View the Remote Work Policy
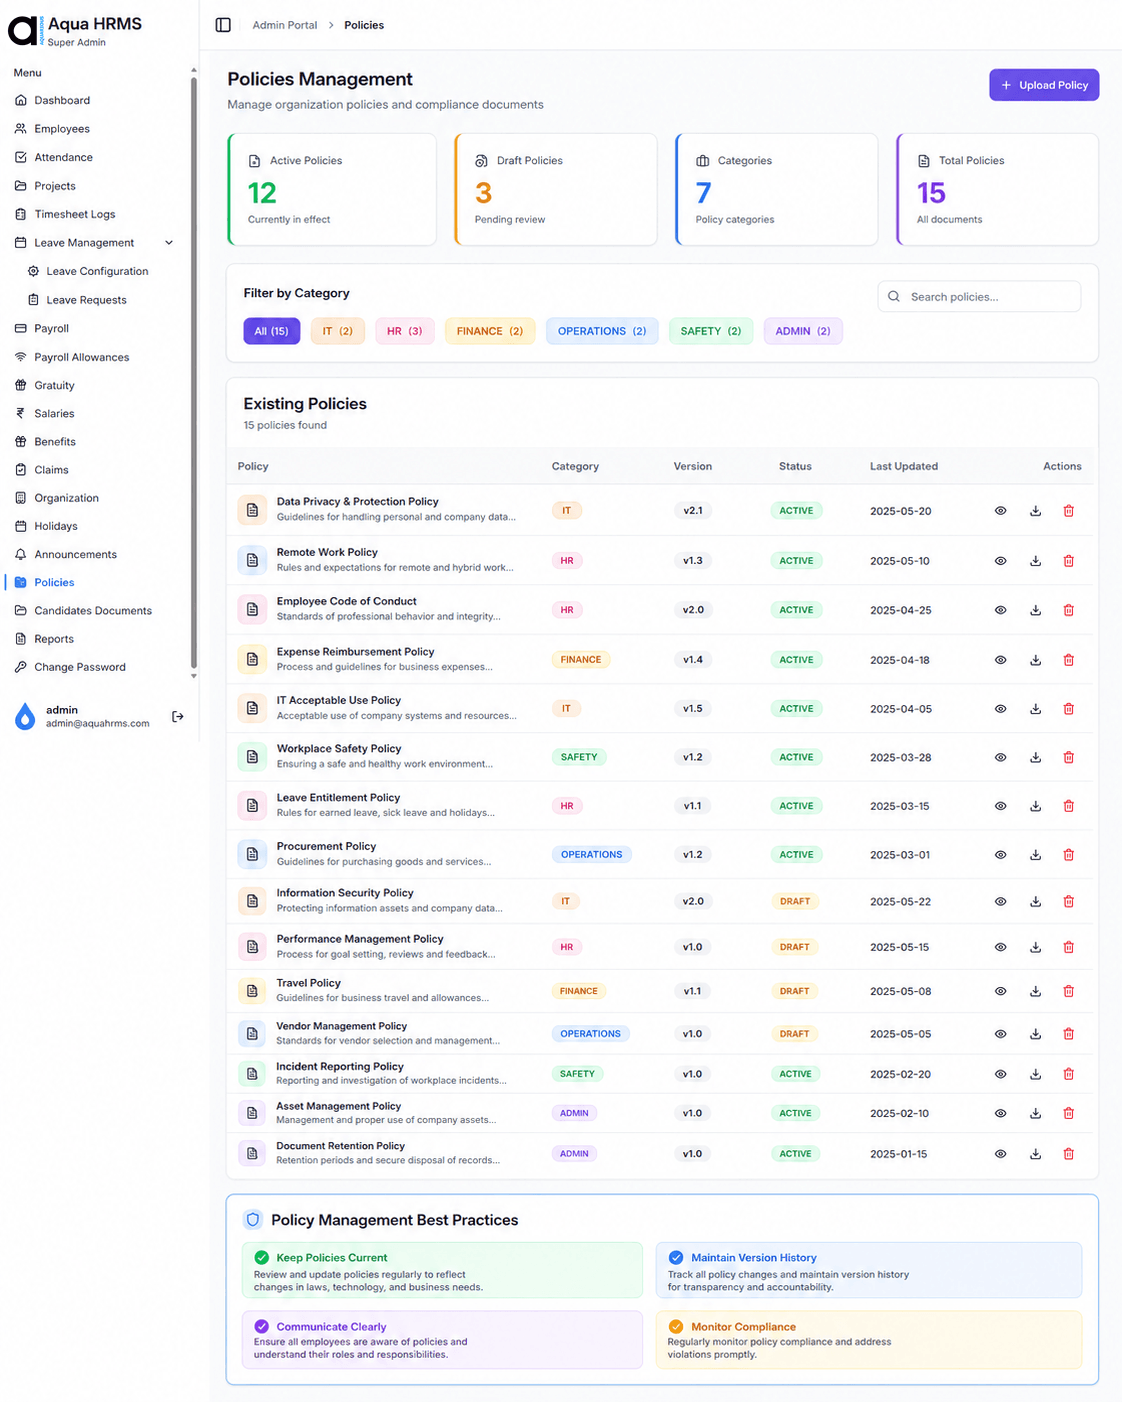Screen dimensions: 1122x1402 (x=1000, y=561)
